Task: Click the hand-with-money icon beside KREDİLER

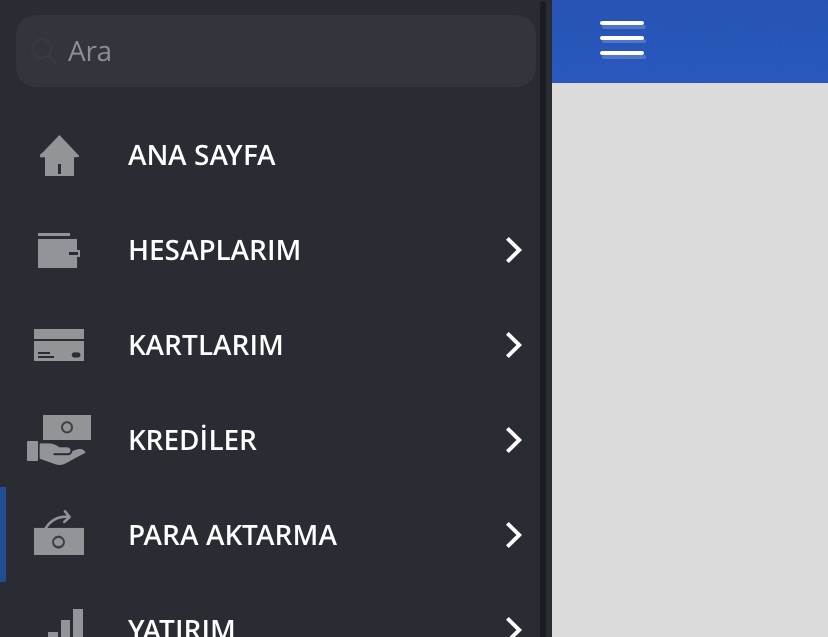Action: click(x=59, y=440)
